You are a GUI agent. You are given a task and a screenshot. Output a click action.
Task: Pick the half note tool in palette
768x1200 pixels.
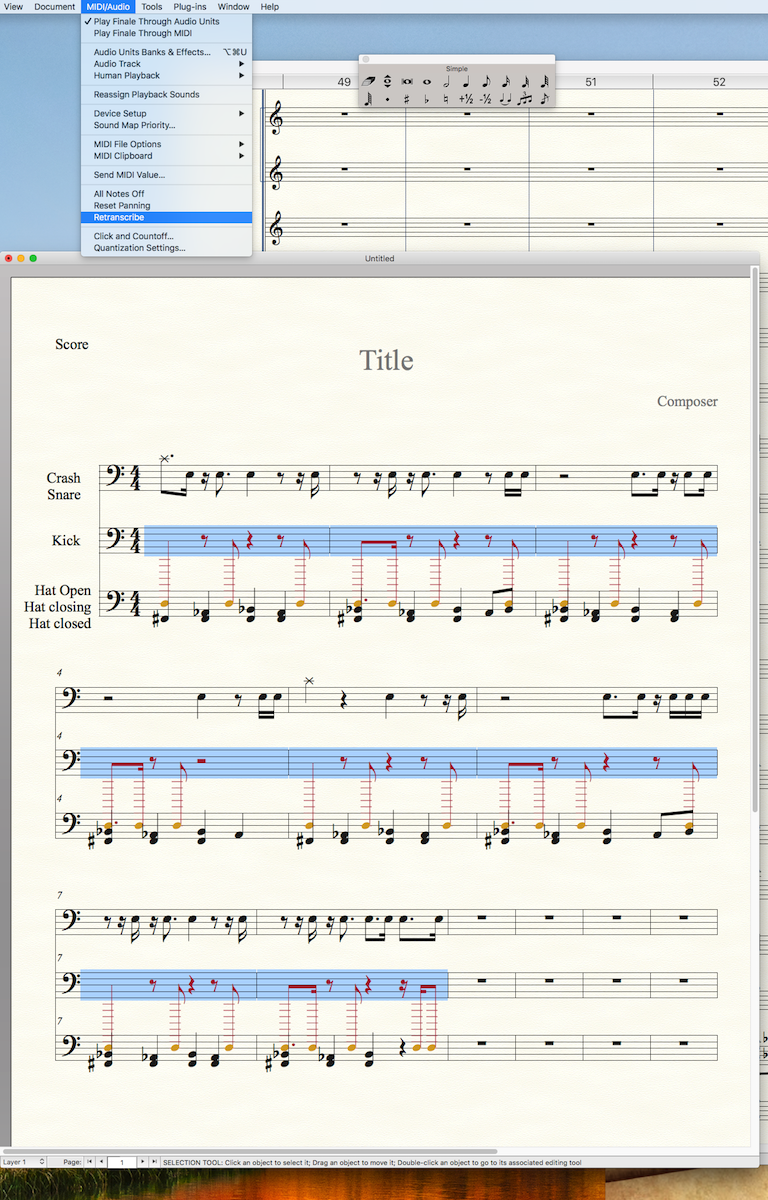pyautogui.click(x=446, y=82)
